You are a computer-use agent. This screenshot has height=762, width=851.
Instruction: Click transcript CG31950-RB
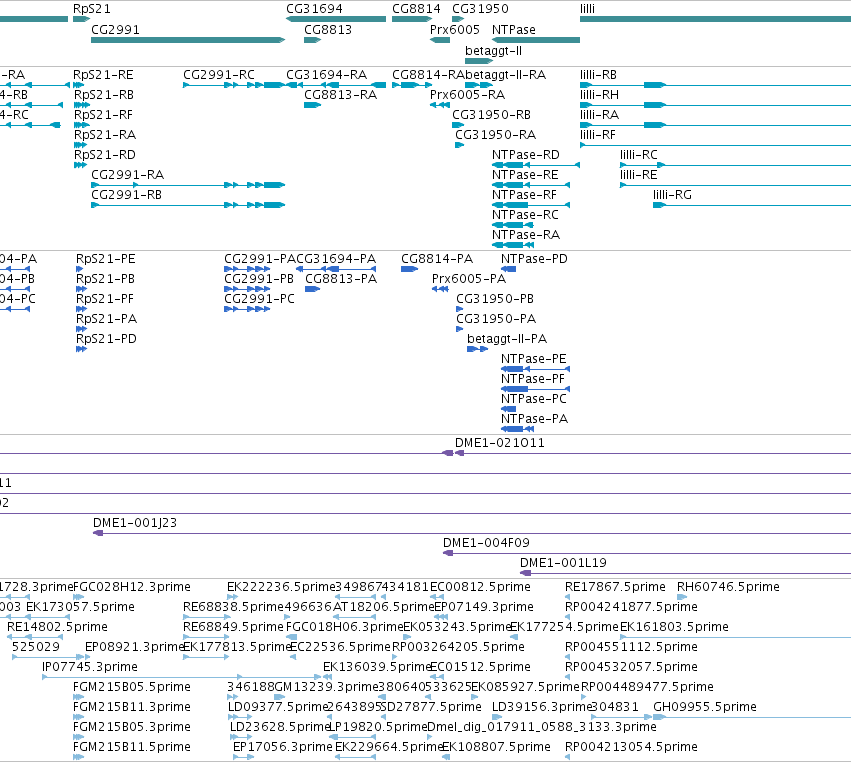click(491, 115)
